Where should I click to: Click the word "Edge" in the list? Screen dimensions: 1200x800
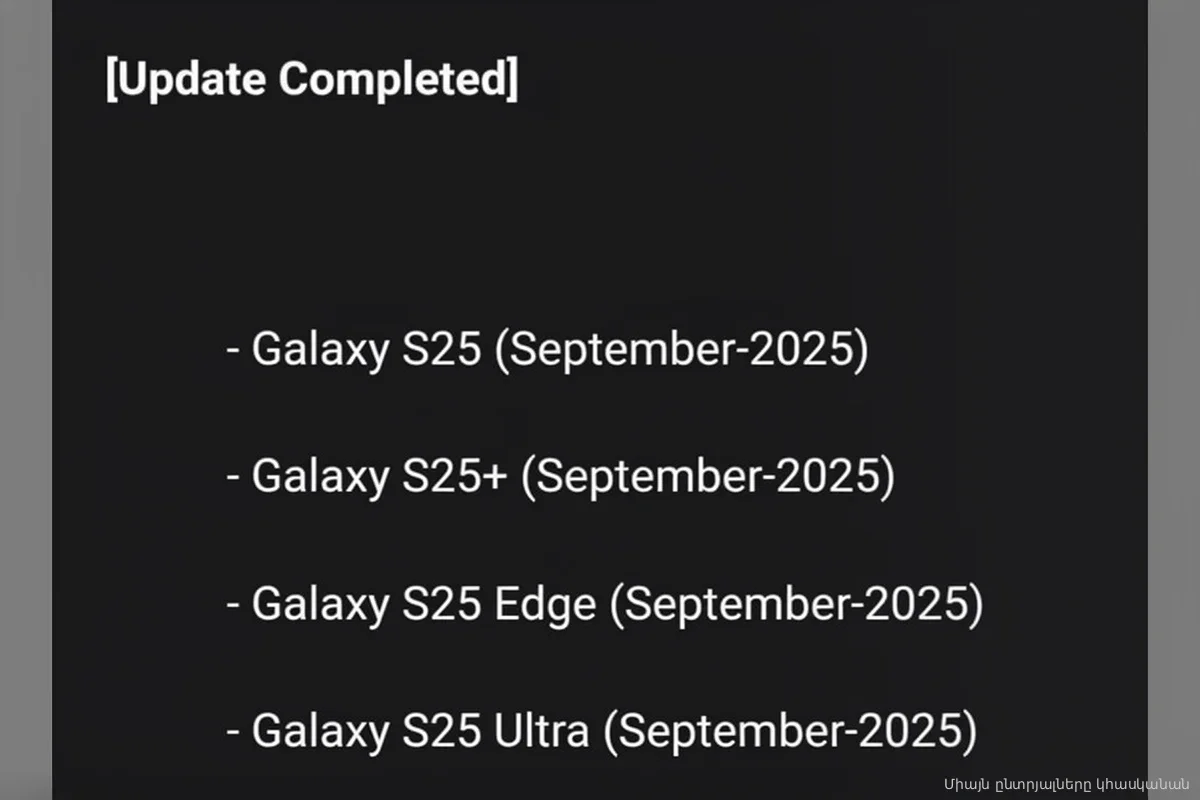(545, 604)
